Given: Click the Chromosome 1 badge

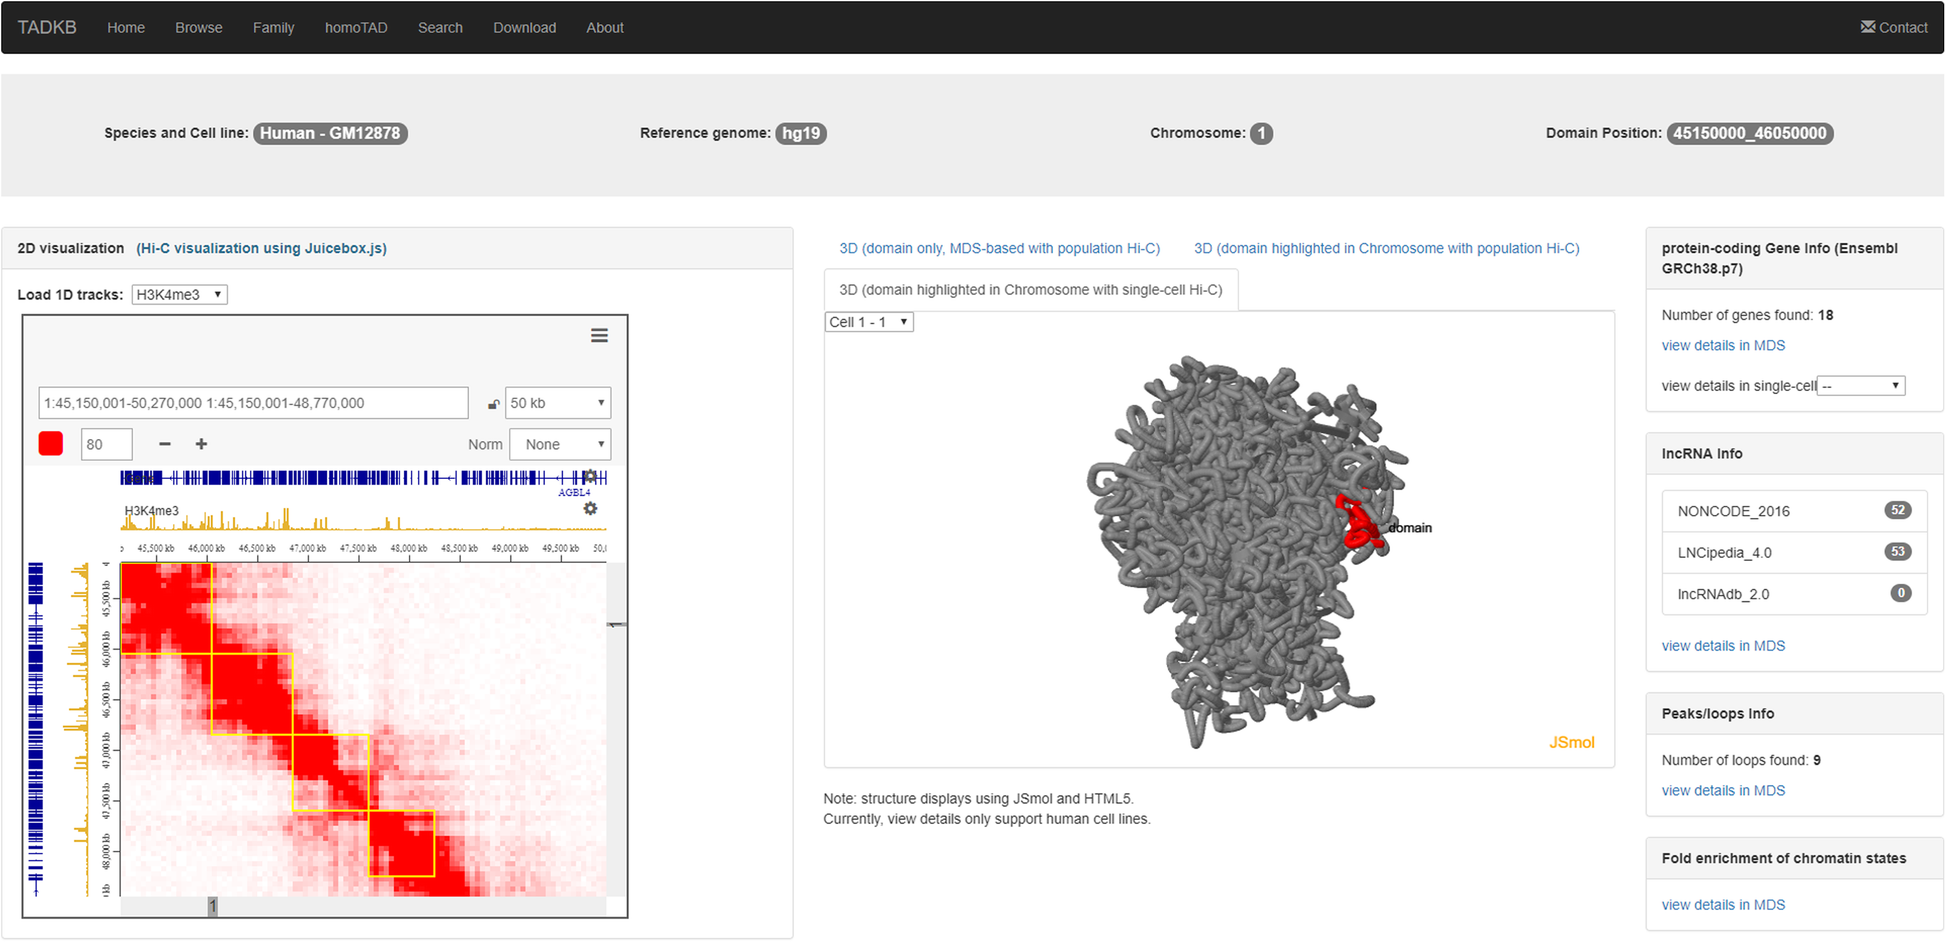Looking at the screenshot, I should [1262, 133].
